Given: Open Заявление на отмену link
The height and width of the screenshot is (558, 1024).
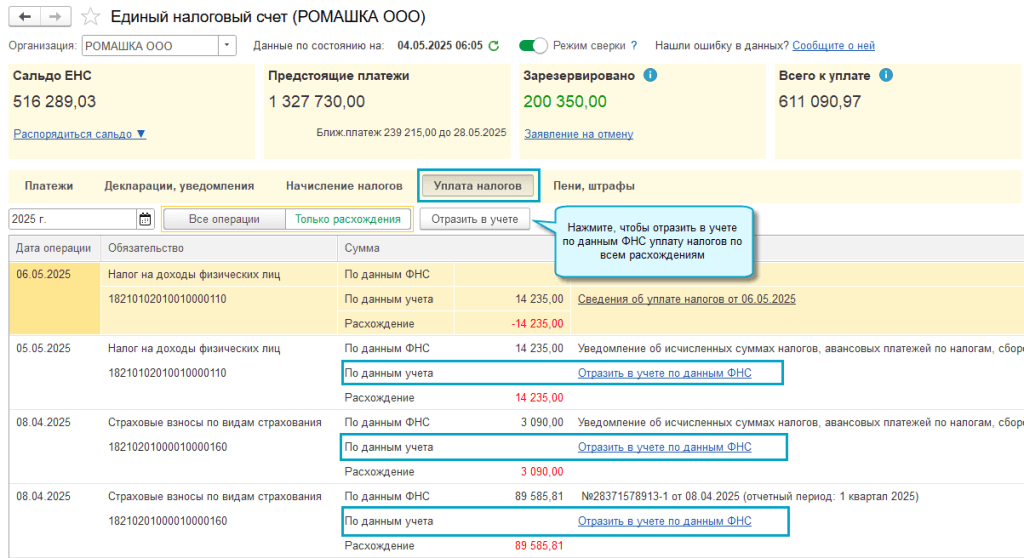Looking at the screenshot, I should pyautogui.click(x=578, y=134).
